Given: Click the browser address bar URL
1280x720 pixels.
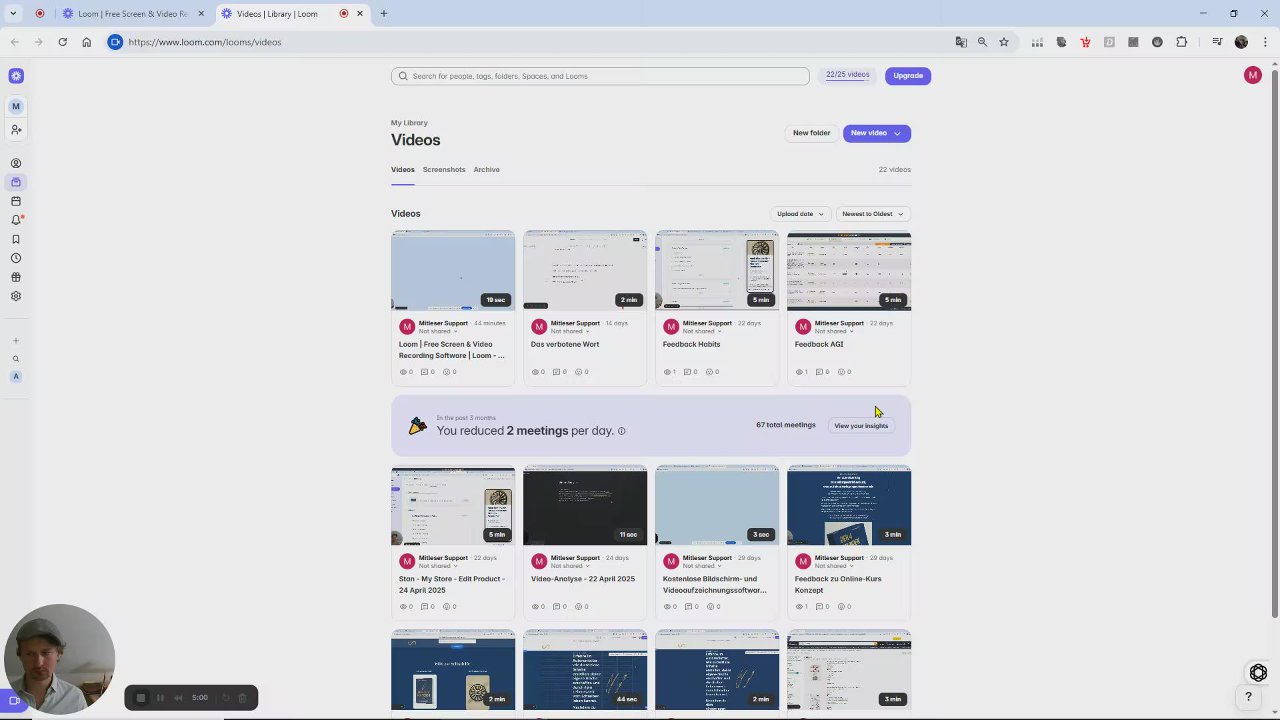Looking at the screenshot, I should coord(205,42).
